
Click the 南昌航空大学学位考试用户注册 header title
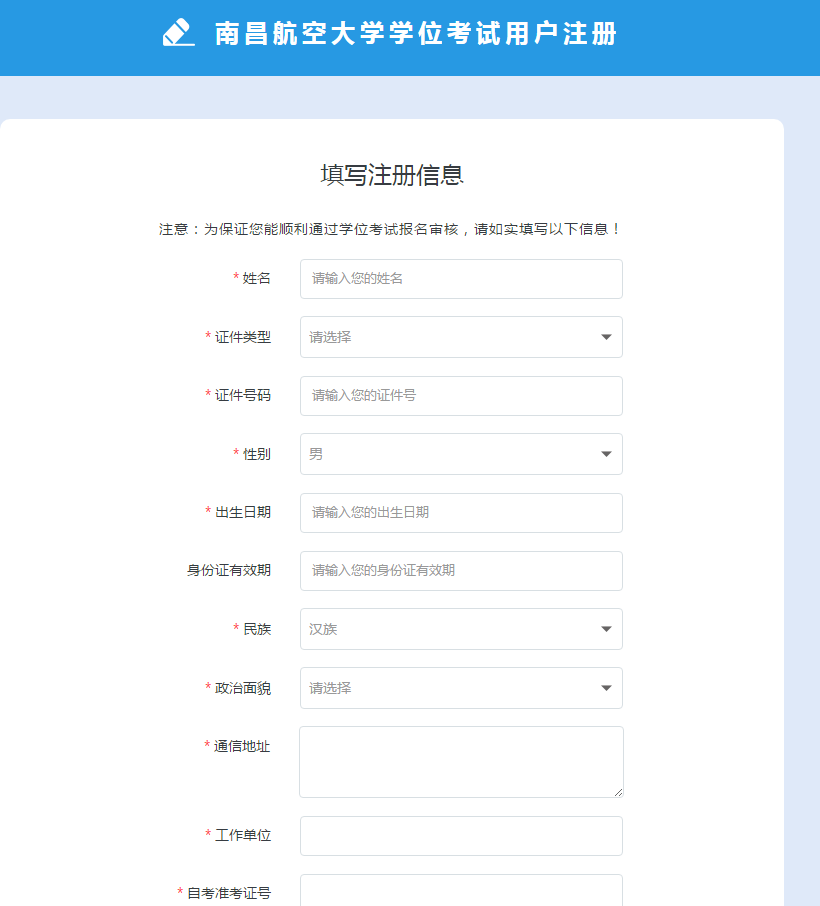click(415, 33)
